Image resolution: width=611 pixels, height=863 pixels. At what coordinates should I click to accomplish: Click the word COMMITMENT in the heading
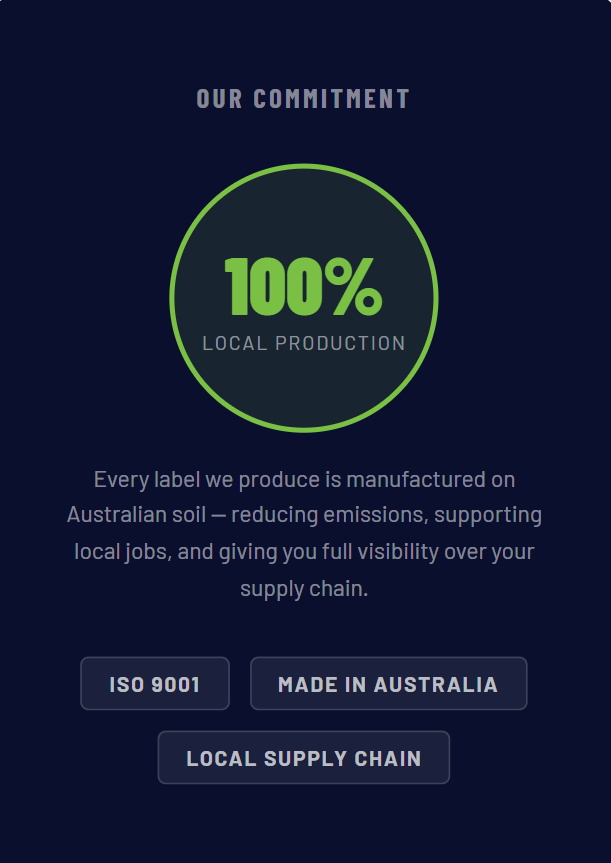pyautogui.click(x=332, y=99)
